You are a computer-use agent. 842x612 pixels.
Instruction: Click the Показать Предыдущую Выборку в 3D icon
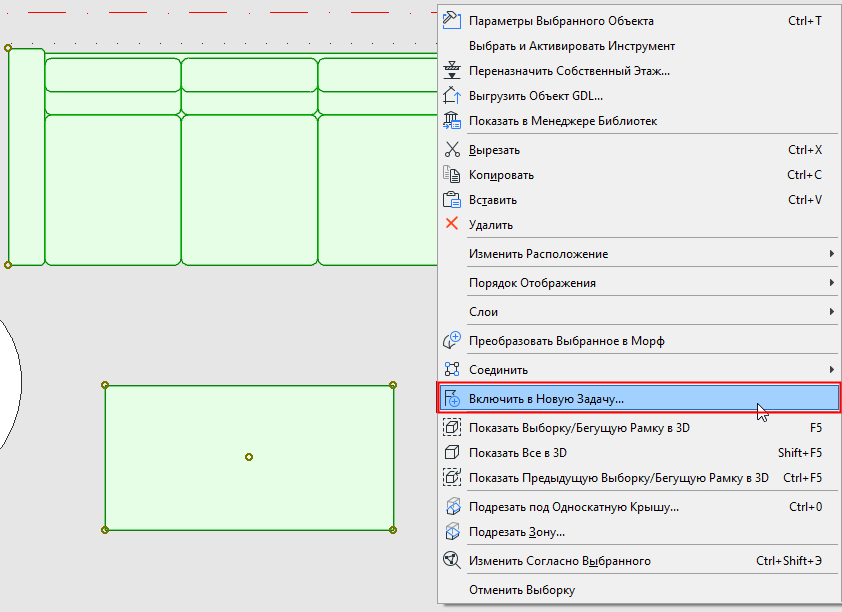(452, 477)
